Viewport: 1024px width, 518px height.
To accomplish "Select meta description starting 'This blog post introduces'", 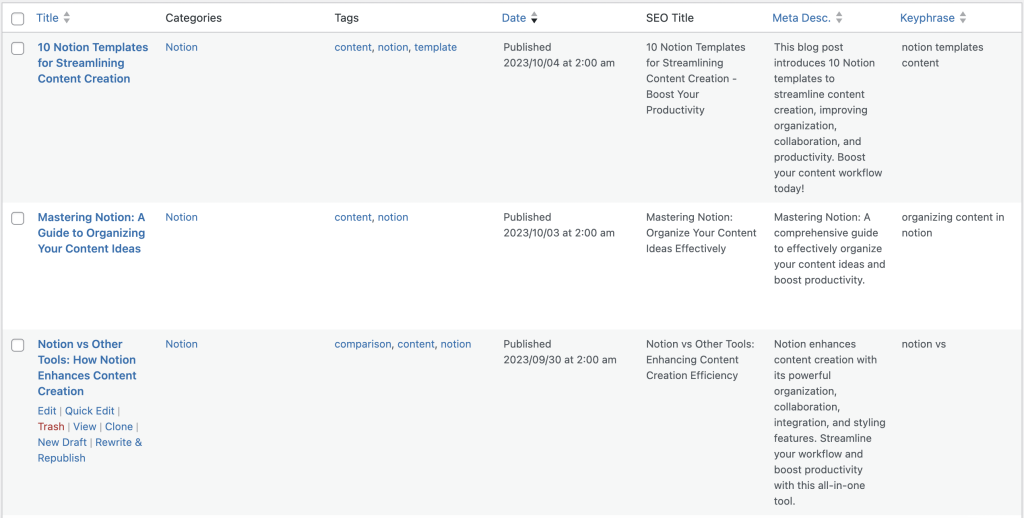I will pos(828,118).
